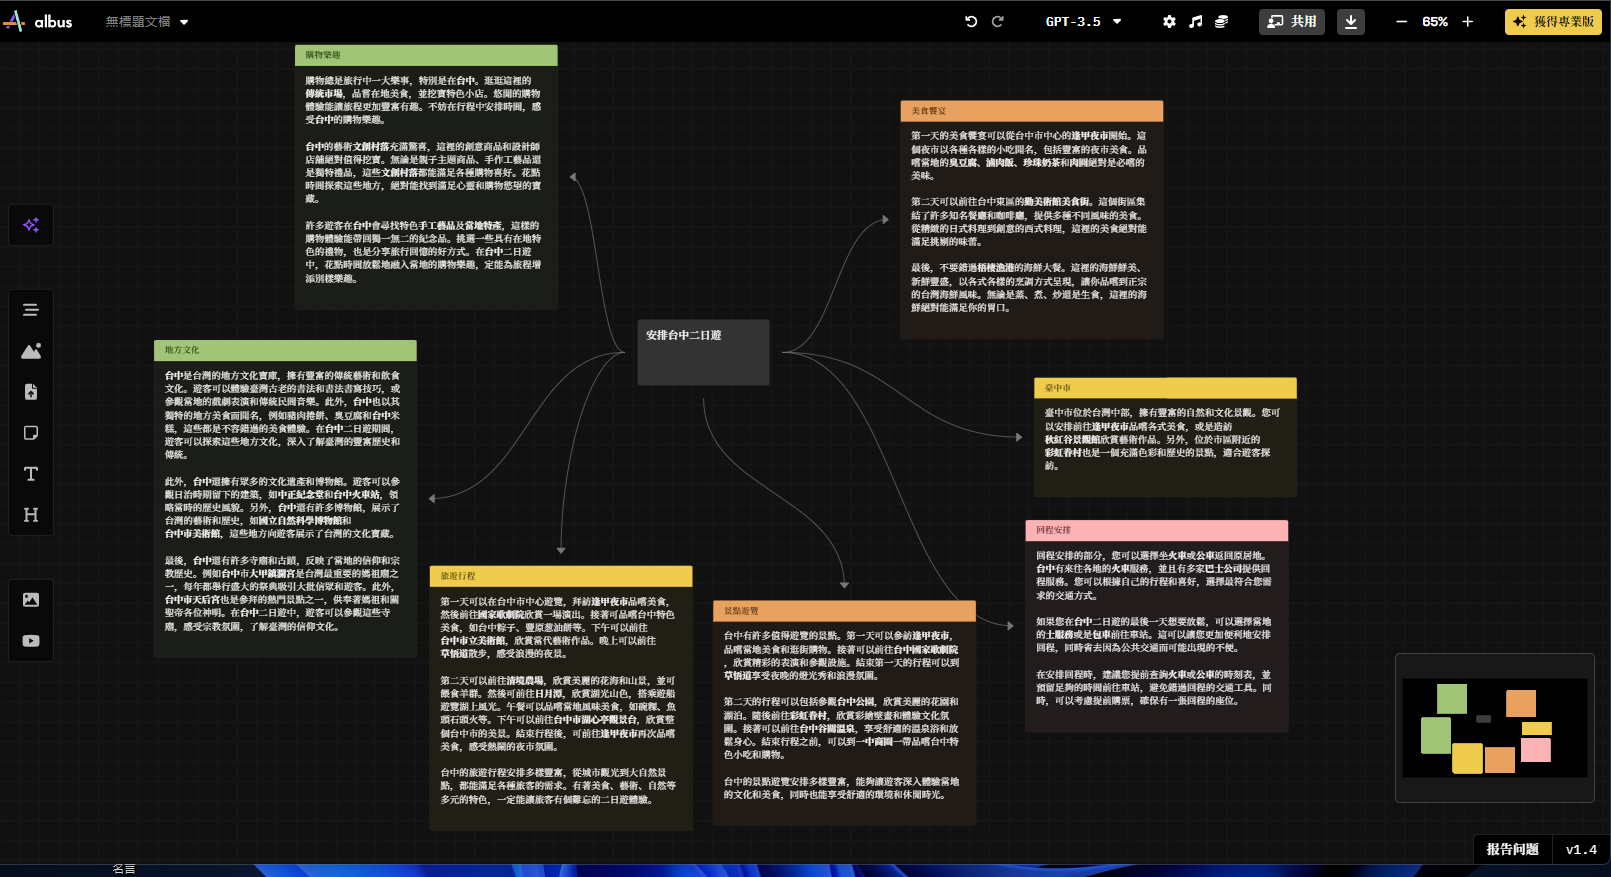The height and width of the screenshot is (877, 1611).
Task: Select the H heading tool
Action: pyautogui.click(x=31, y=515)
